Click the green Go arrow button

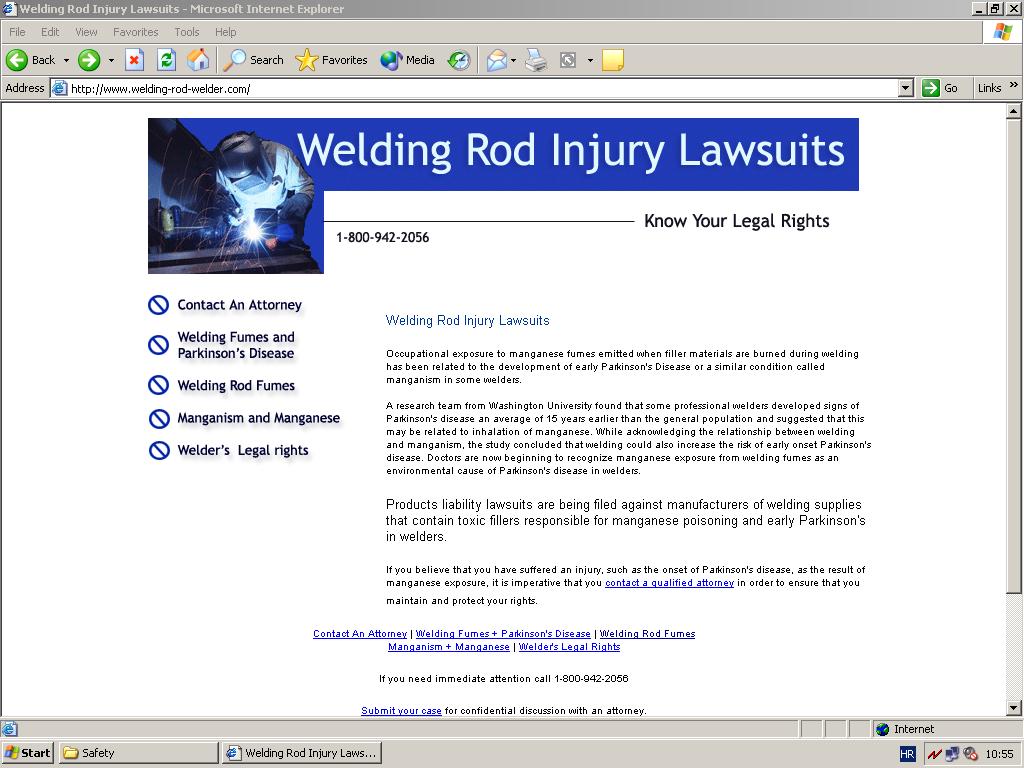pyautogui.click(x=931, y=88)
